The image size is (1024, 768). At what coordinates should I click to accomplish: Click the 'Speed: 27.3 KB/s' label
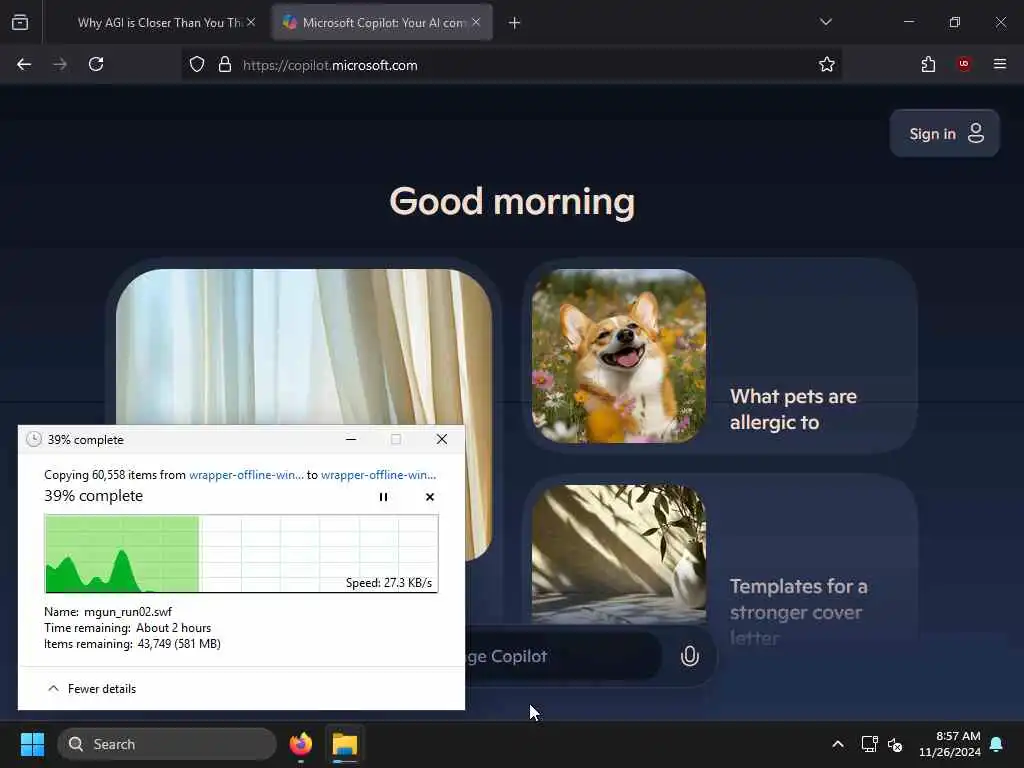(x=389, y=583)
